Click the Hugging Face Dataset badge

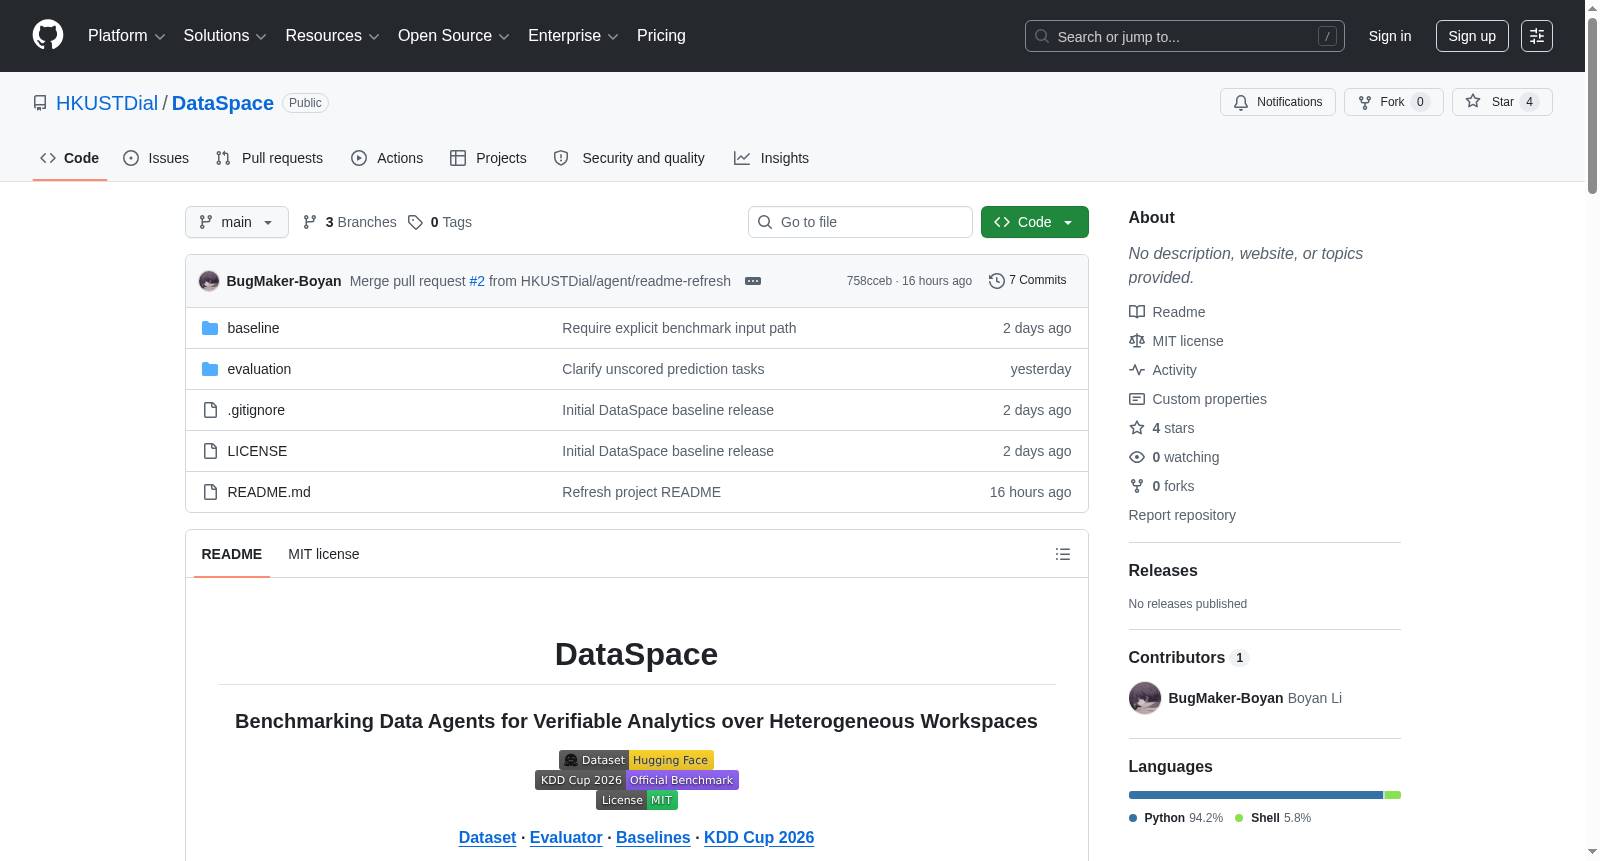(x=636, y=760)
